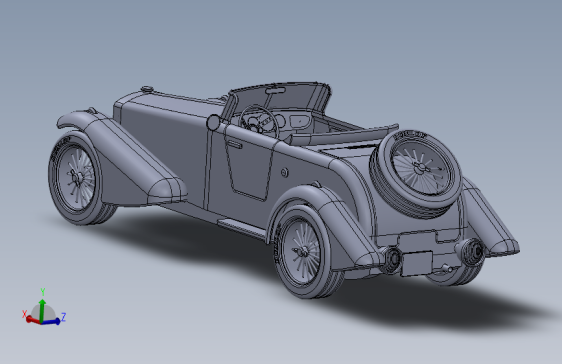This screenshot has height=364, width=562.
Task: Select the steering wheel in the cockpit
Action: [x=259, y=123]
